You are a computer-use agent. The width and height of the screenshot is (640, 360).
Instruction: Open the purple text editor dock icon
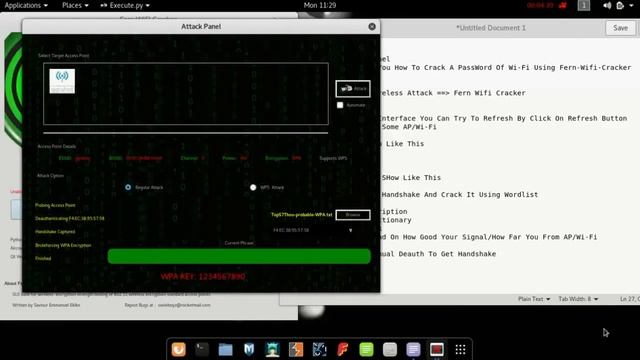coord(413,349)
